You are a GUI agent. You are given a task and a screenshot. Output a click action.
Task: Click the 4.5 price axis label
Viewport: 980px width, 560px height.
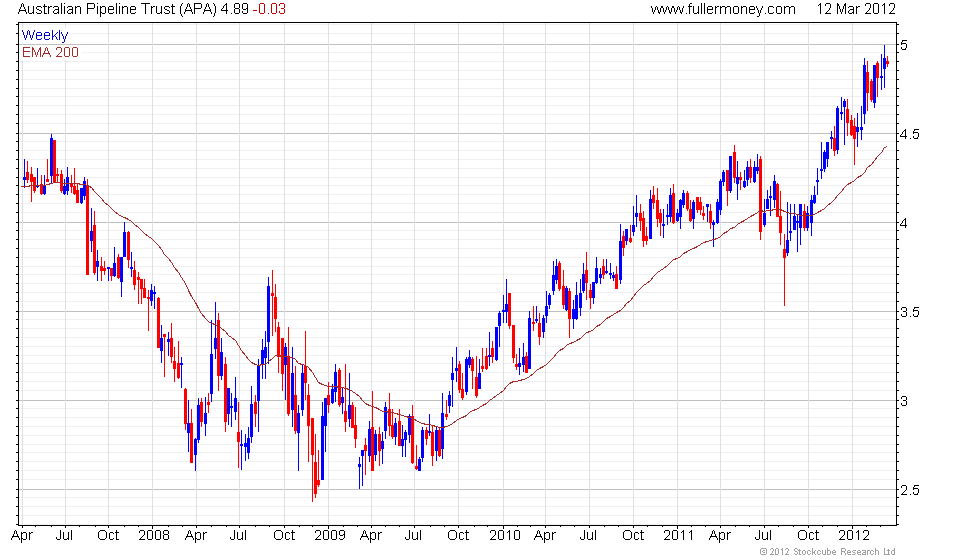pos(909,134)
